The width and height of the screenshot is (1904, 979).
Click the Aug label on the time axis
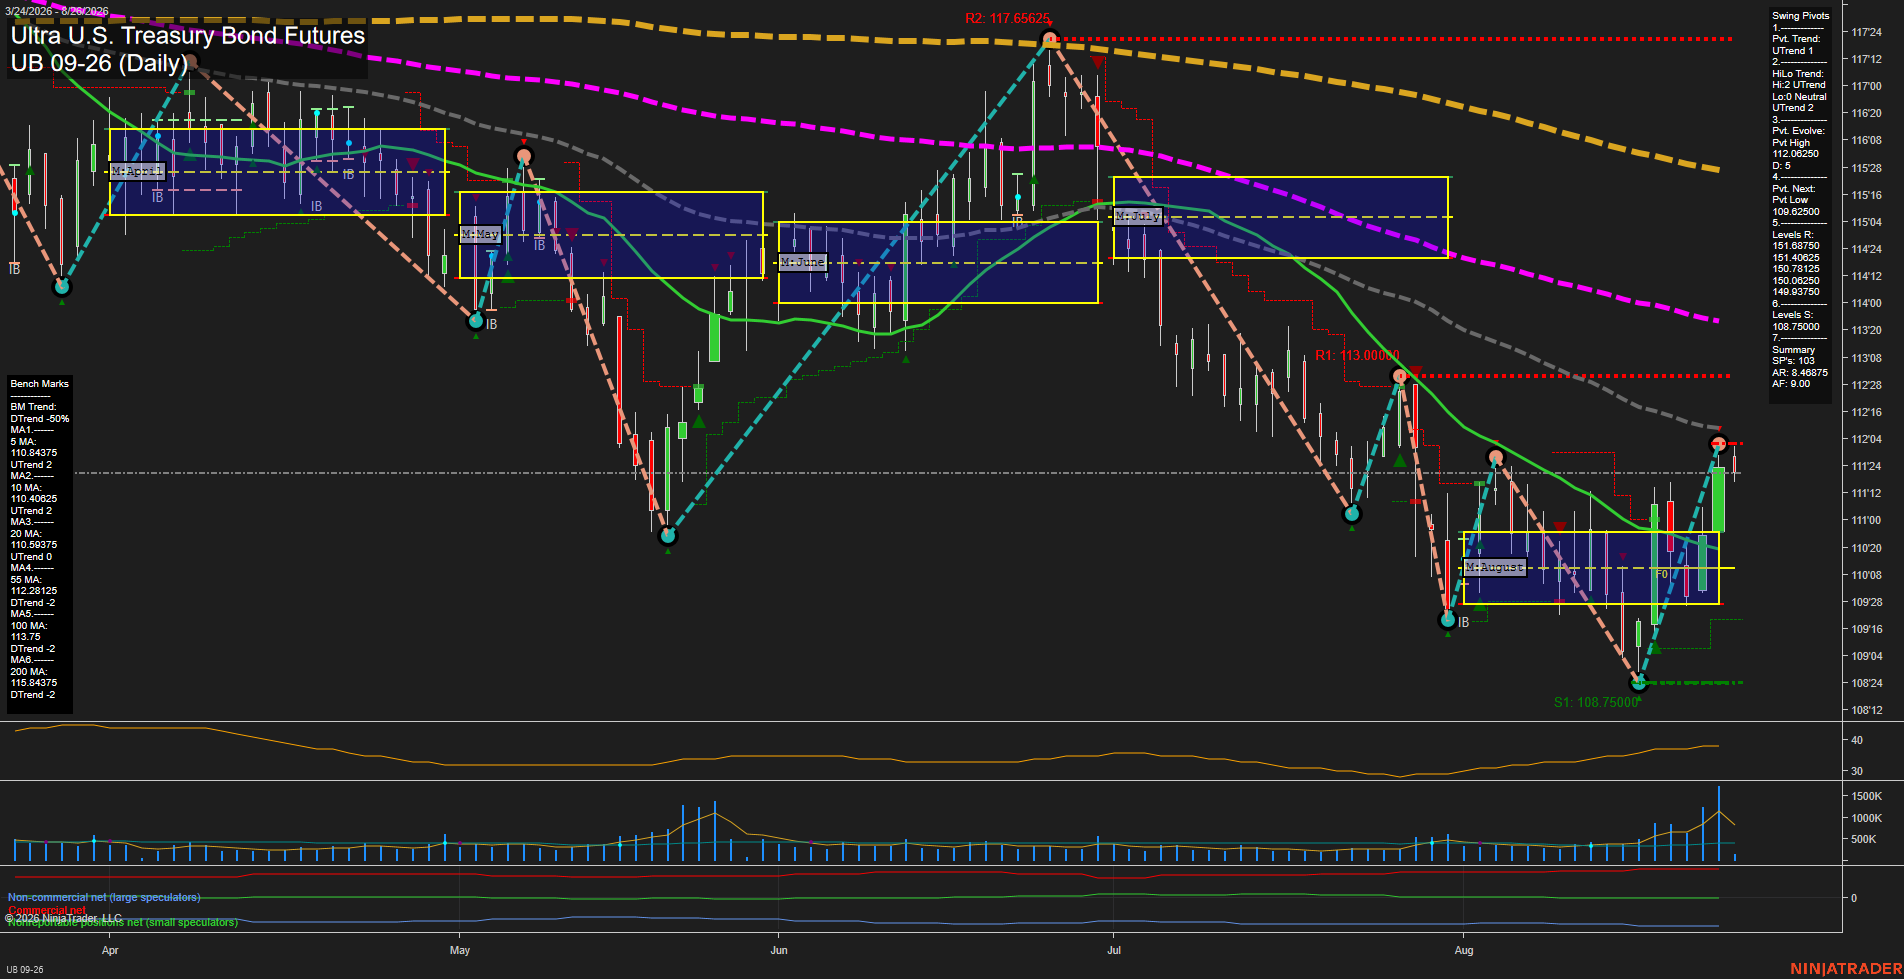(x=1464, y=950)
